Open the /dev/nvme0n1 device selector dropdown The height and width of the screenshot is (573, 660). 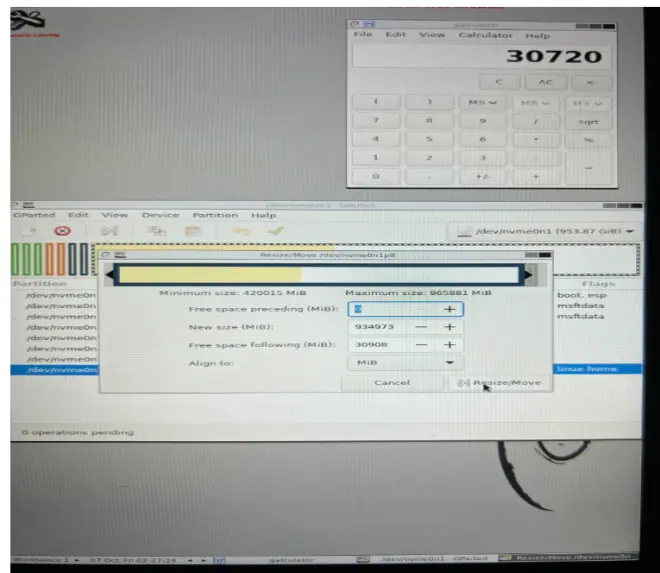click(x=545, y=231)
